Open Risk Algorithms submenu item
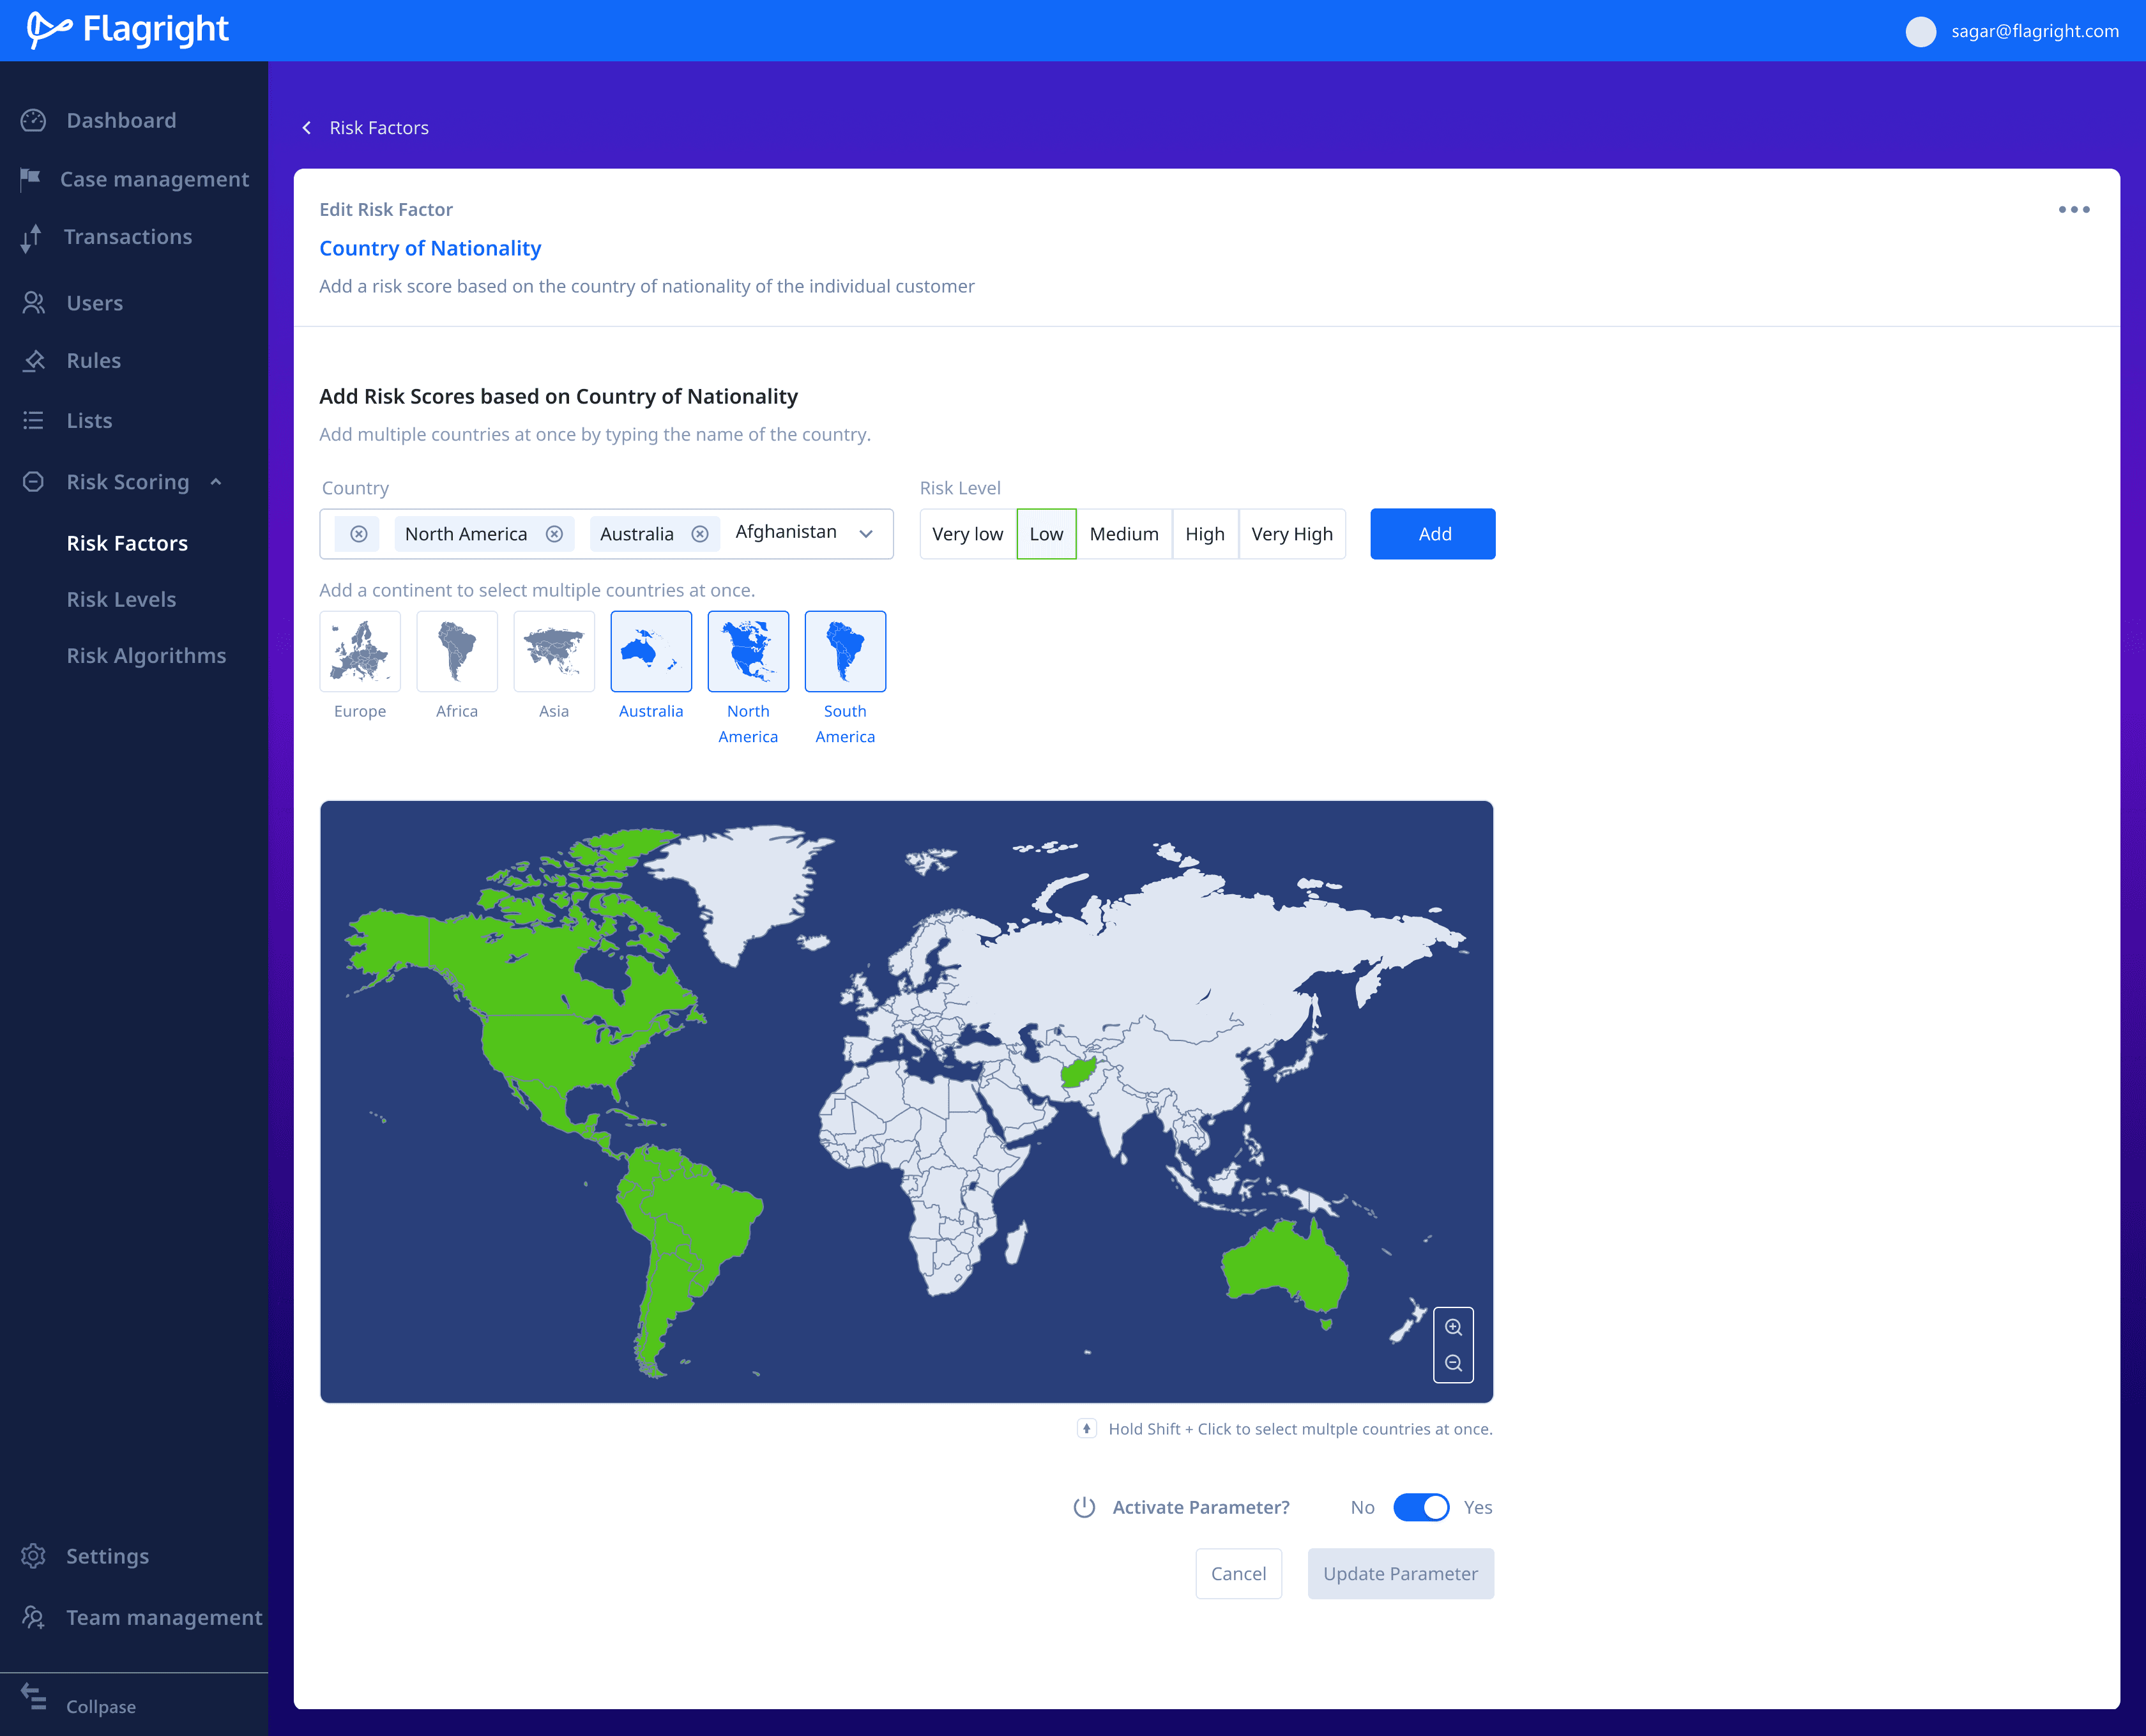2146x1736 pixels. tap(146, 655)
